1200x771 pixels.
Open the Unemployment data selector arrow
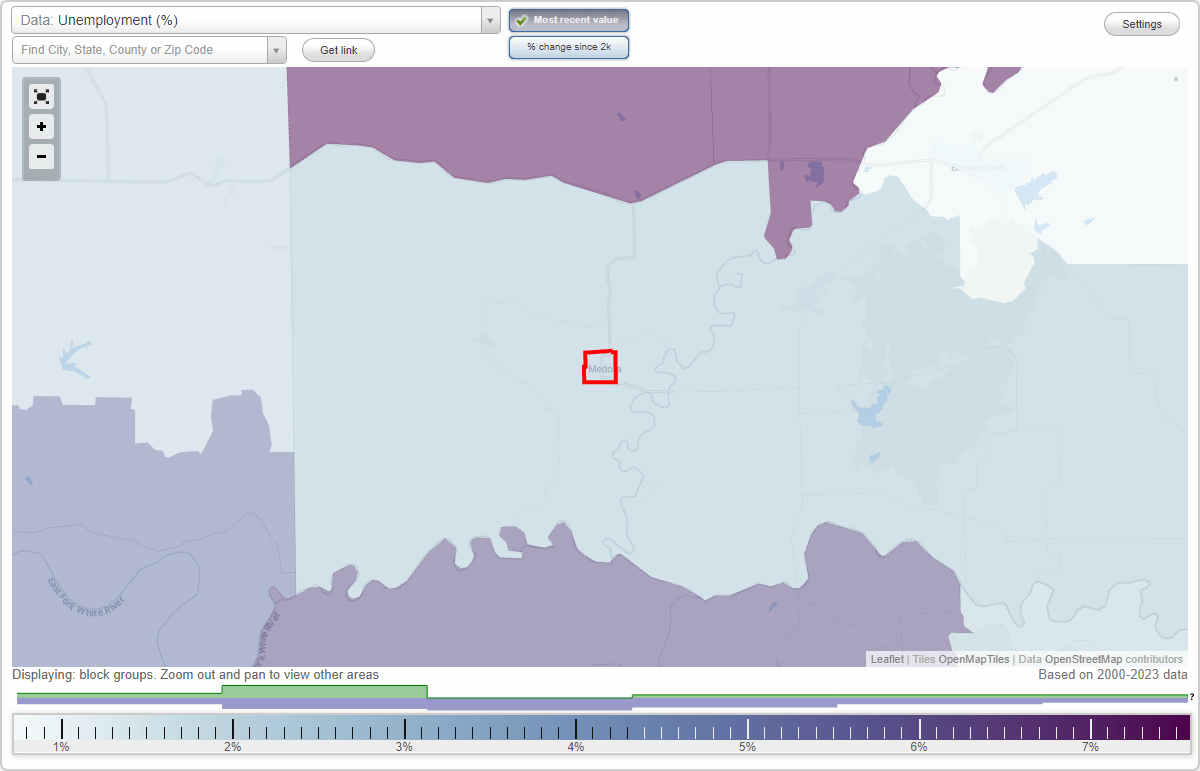tap(488, 19)
